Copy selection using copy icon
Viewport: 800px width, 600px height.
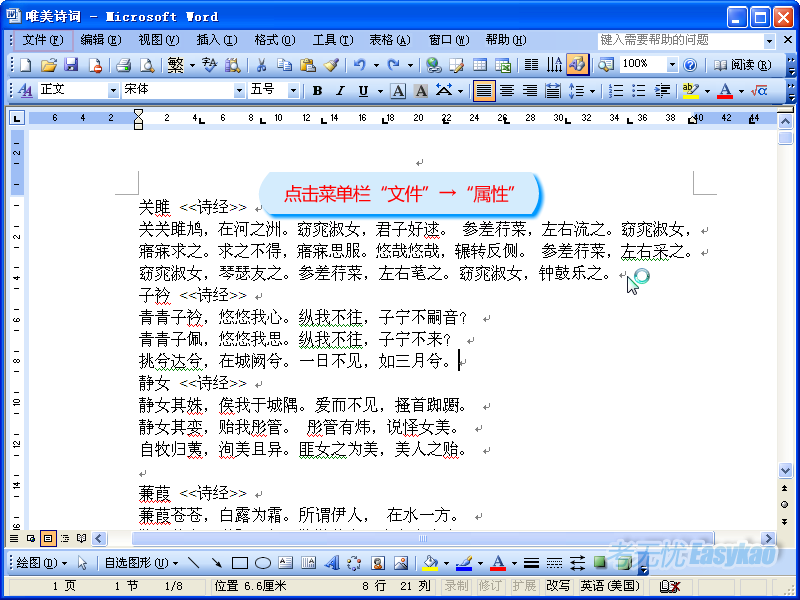284,65
